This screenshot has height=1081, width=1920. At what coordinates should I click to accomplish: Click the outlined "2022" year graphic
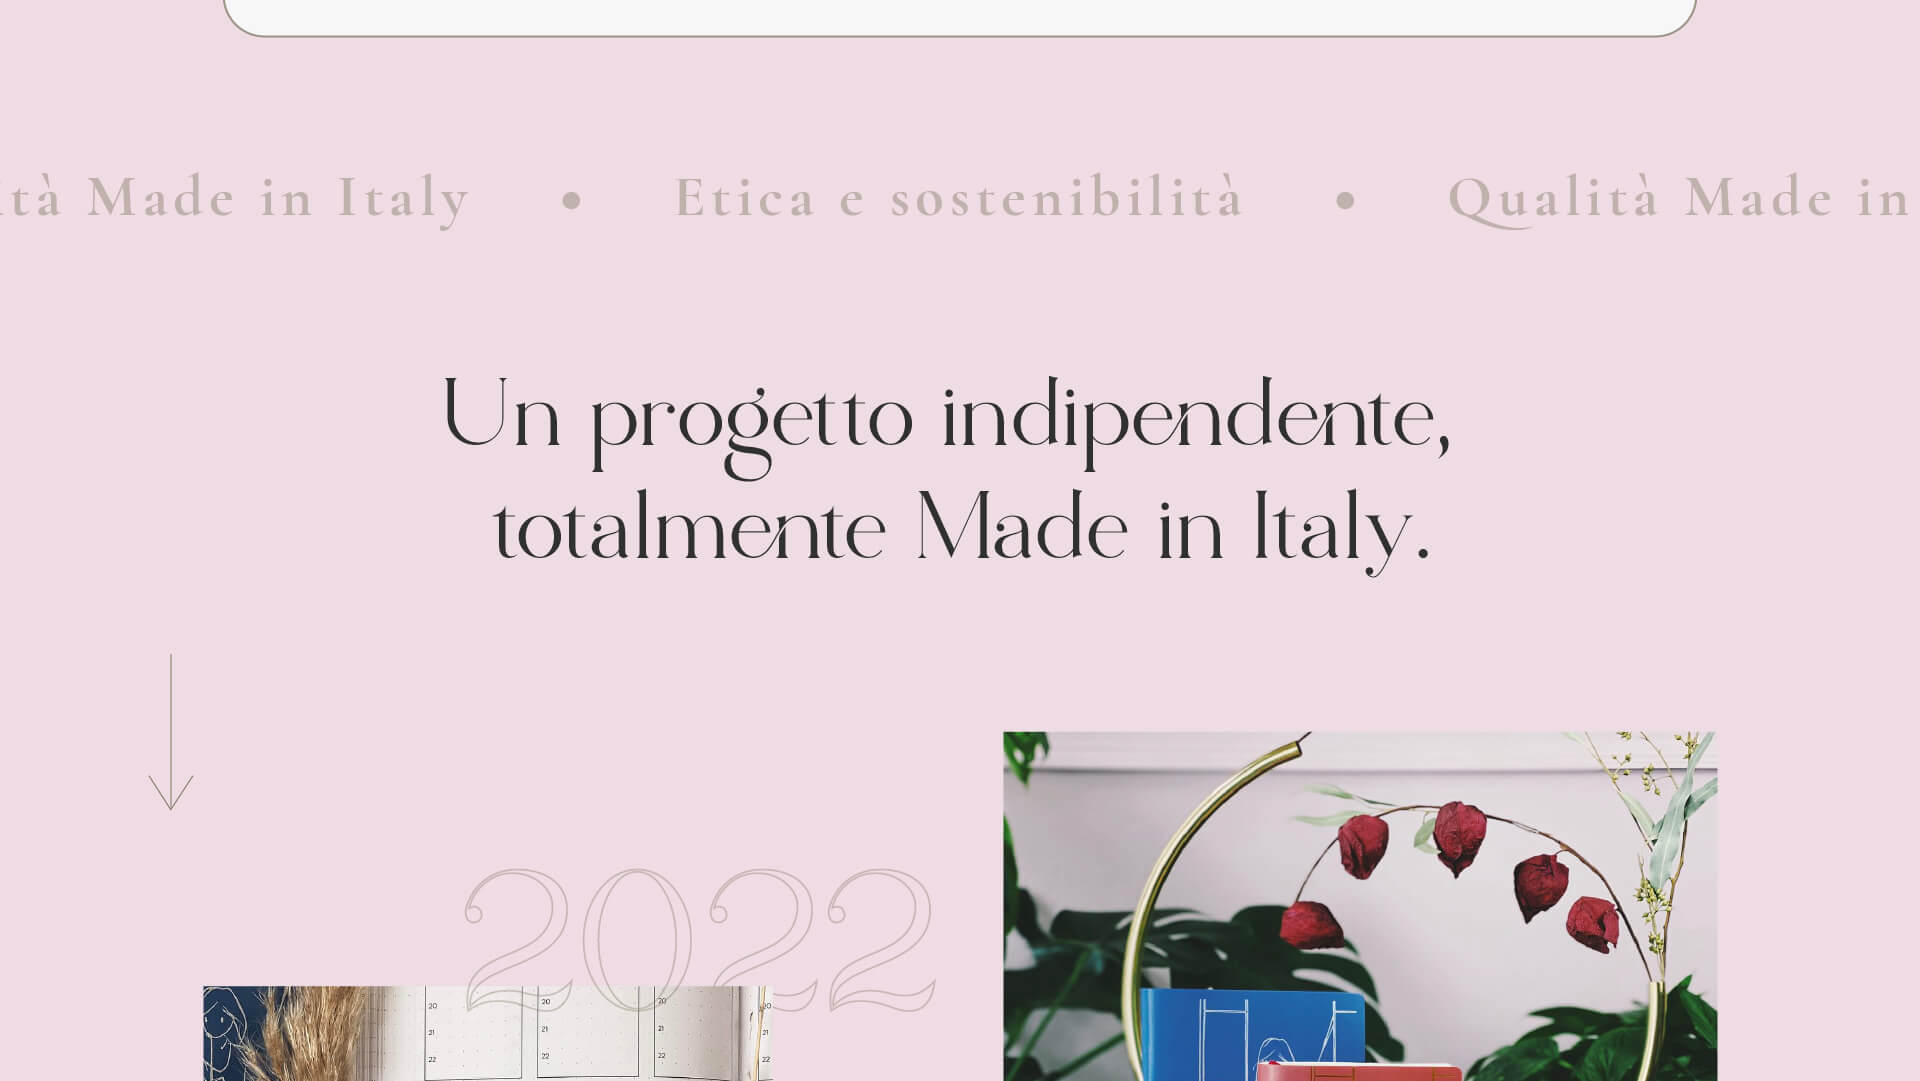click(x=699, y=940)
